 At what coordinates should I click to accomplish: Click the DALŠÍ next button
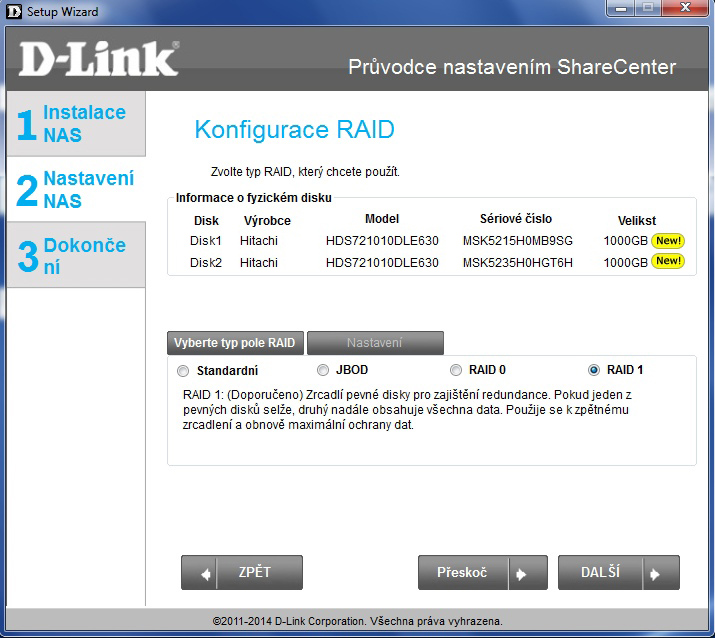coord(619,572)
